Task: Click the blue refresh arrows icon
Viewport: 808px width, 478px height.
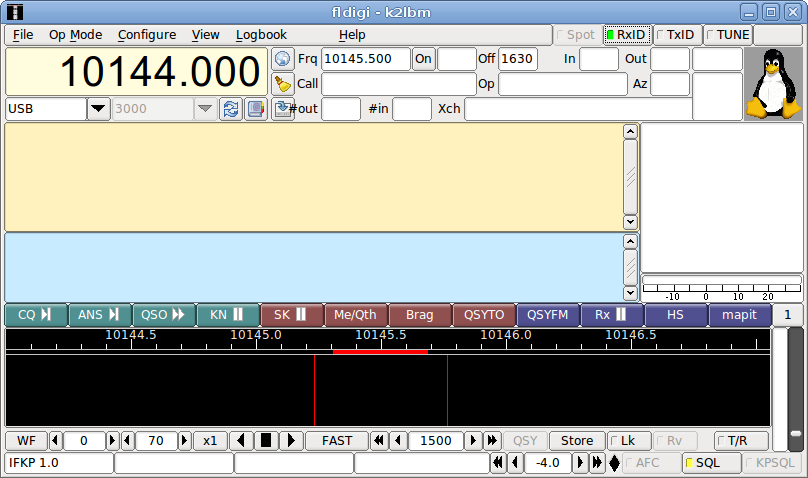Action: 231,109
